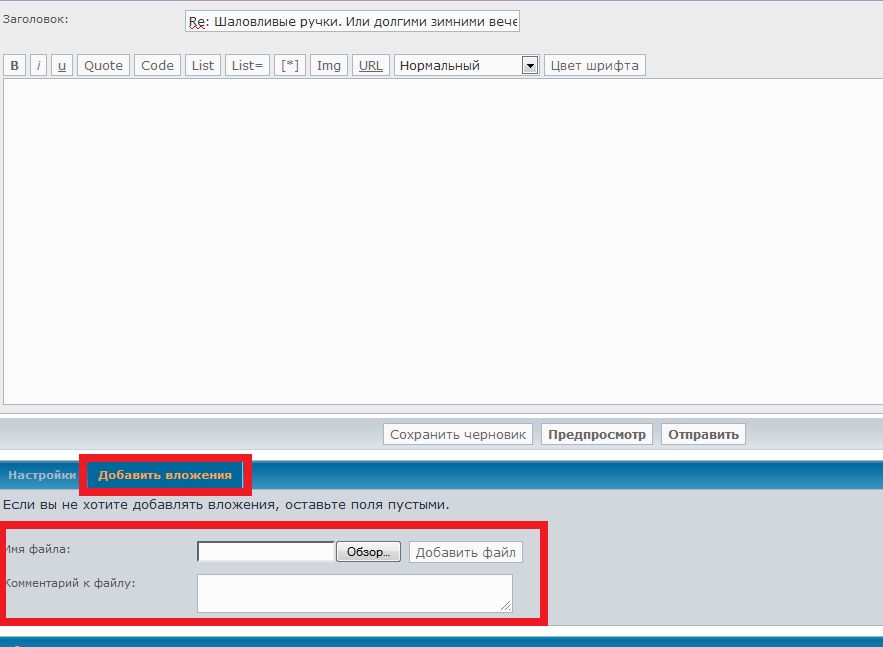Click the Предпросмотр preview button
883x647 pixels.
point(597,434)
